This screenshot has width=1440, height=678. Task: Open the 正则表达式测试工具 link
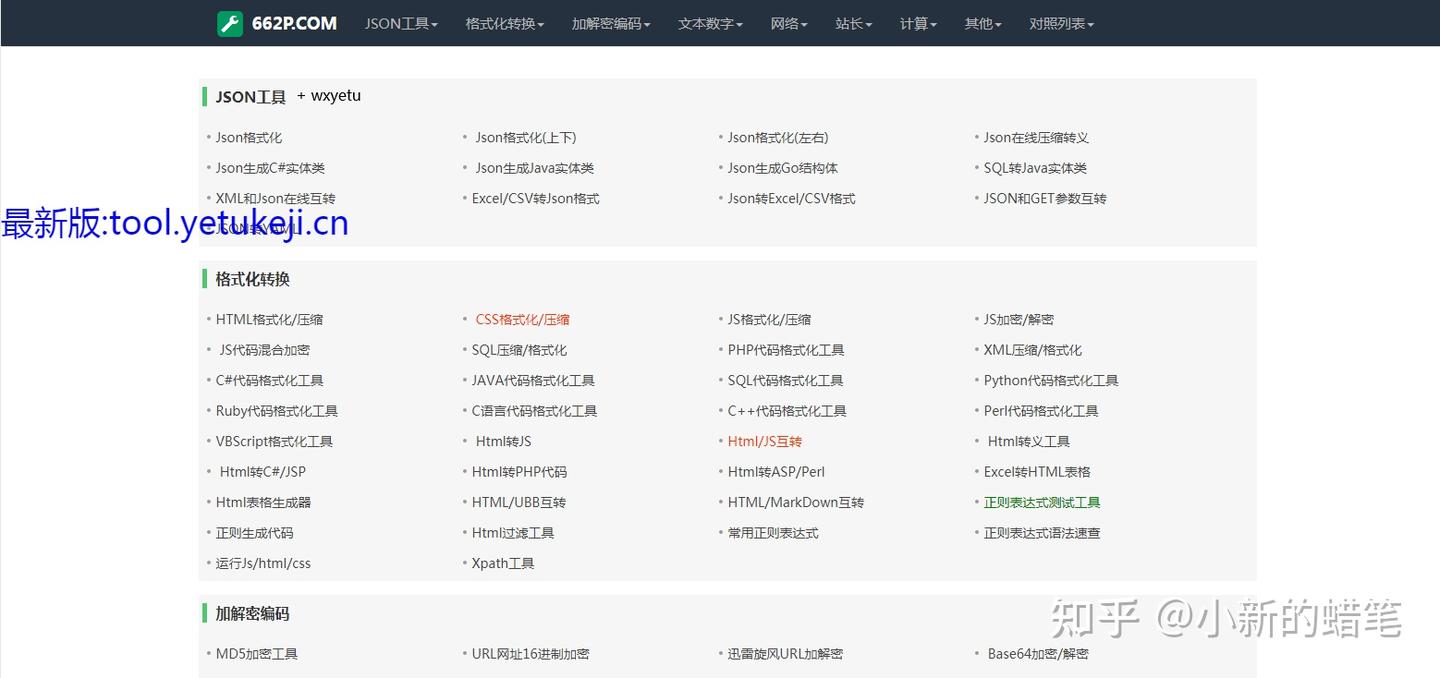(x=1043, y=502)
